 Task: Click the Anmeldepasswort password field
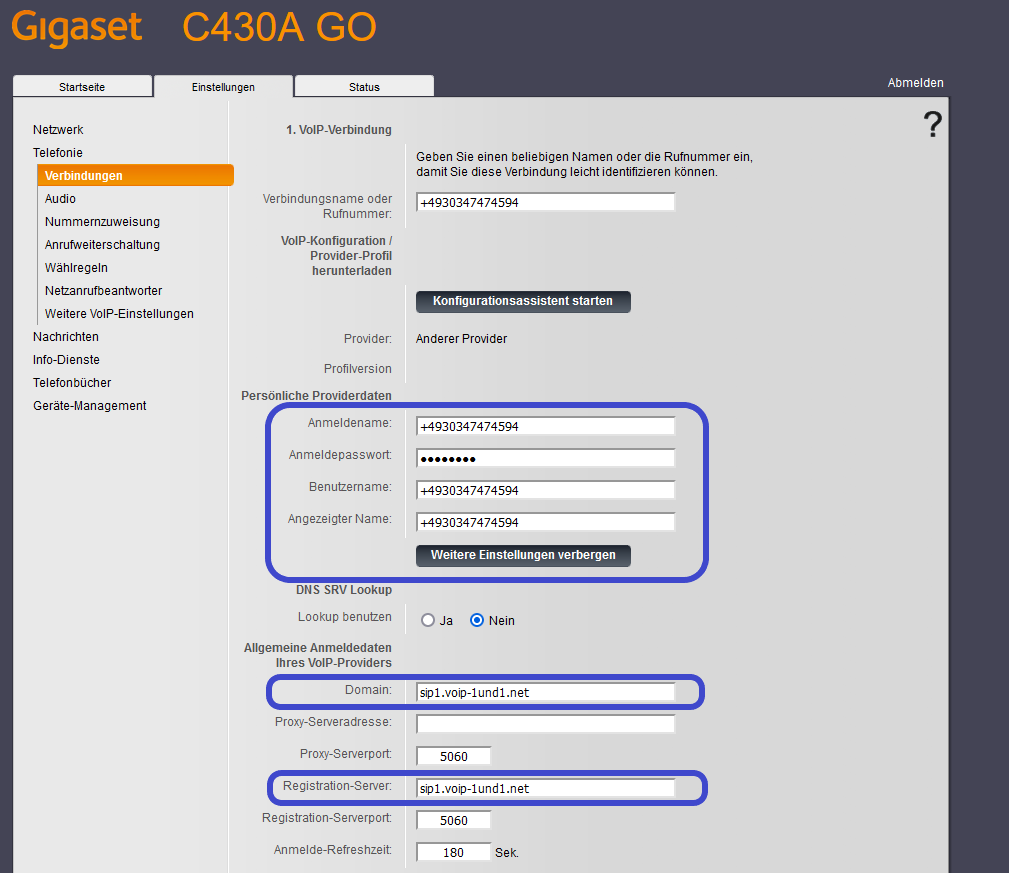pyautogui.click(x=546, y=458)
